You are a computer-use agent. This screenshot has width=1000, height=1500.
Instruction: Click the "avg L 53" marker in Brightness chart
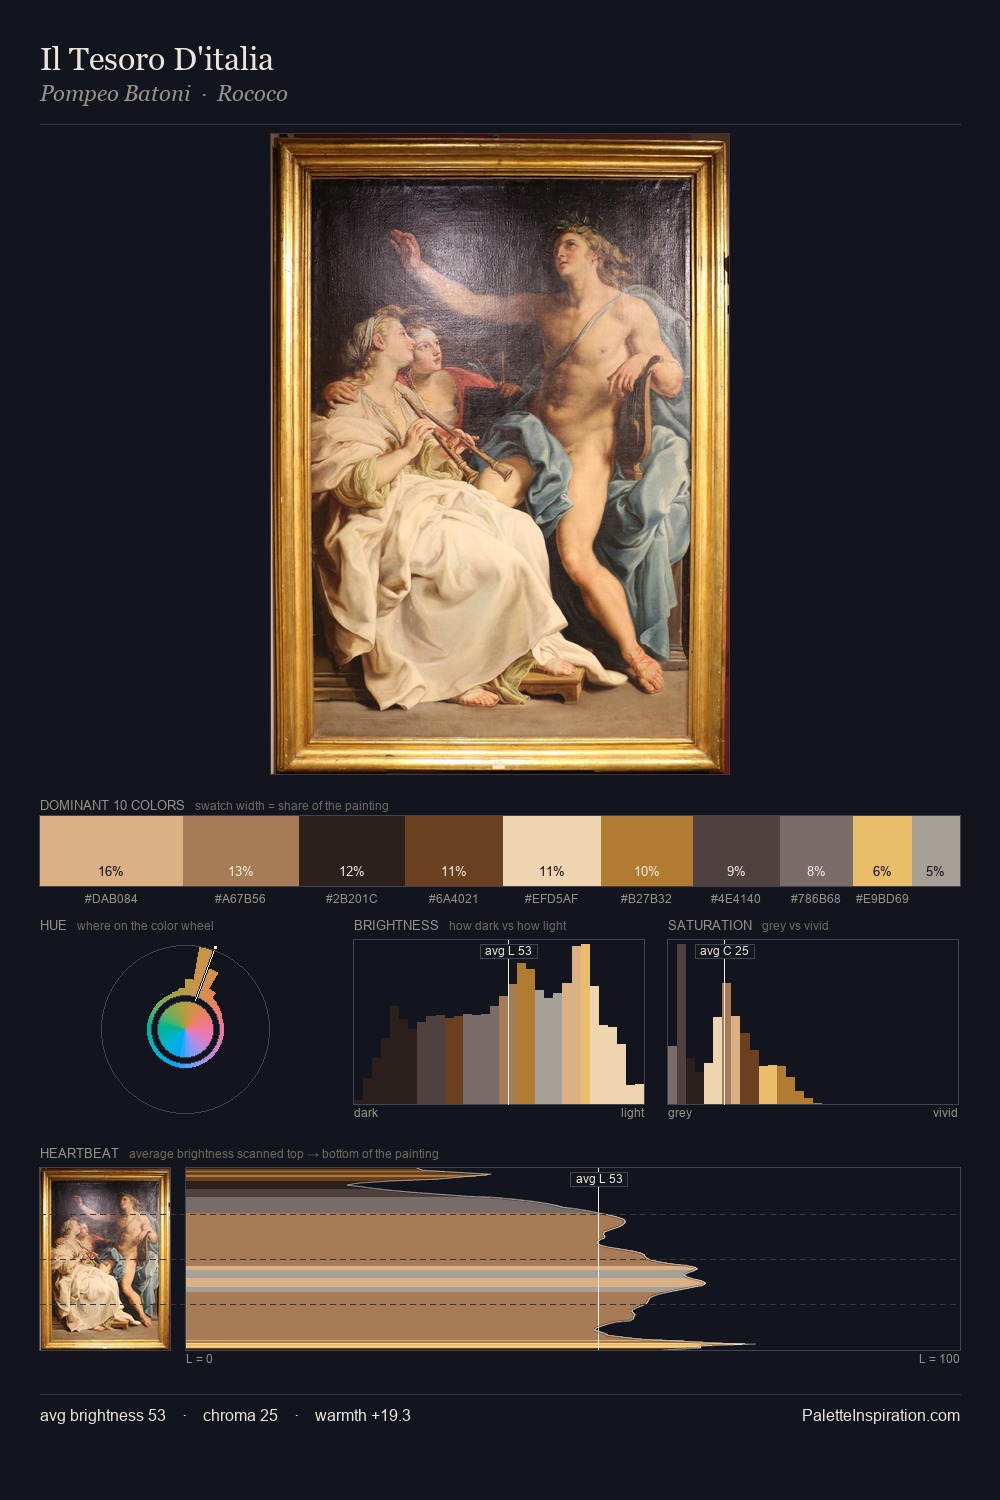pyautogui.click(x=509, y=951)
